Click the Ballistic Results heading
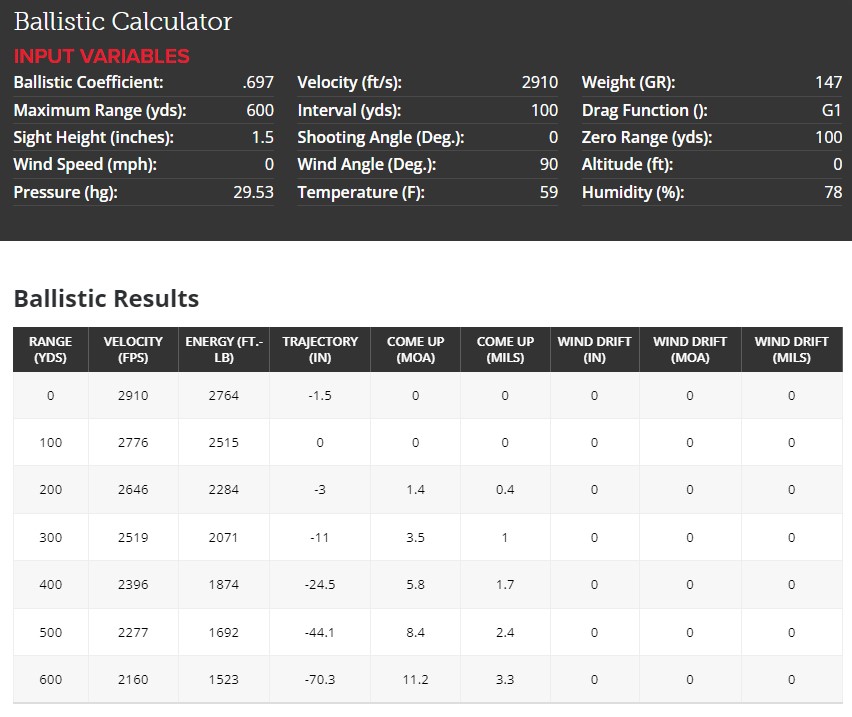This screenshot has width=852, height=717. [106, 298]
